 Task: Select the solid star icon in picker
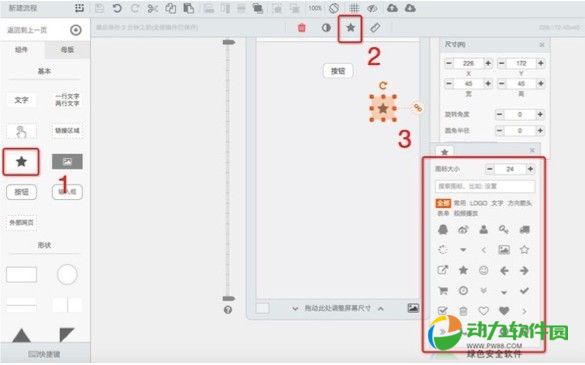pyautogui.click(x=463, y=270)
